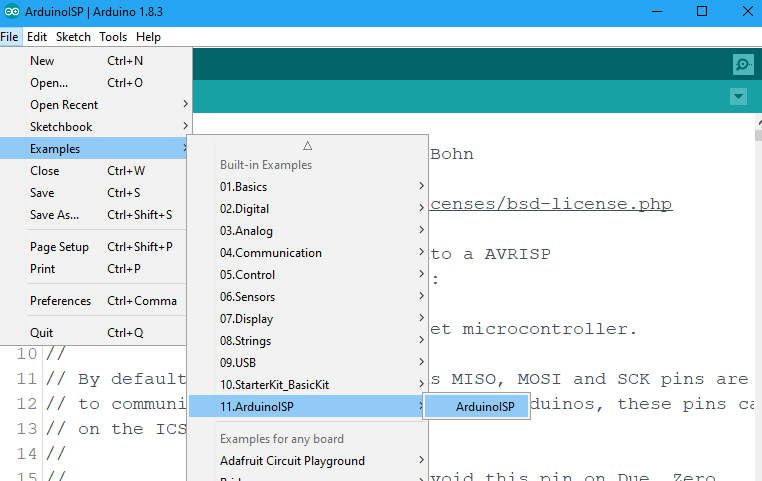Close the Arduino window
This screenshot has height=481, width=762.
click(x=747, y=12)
